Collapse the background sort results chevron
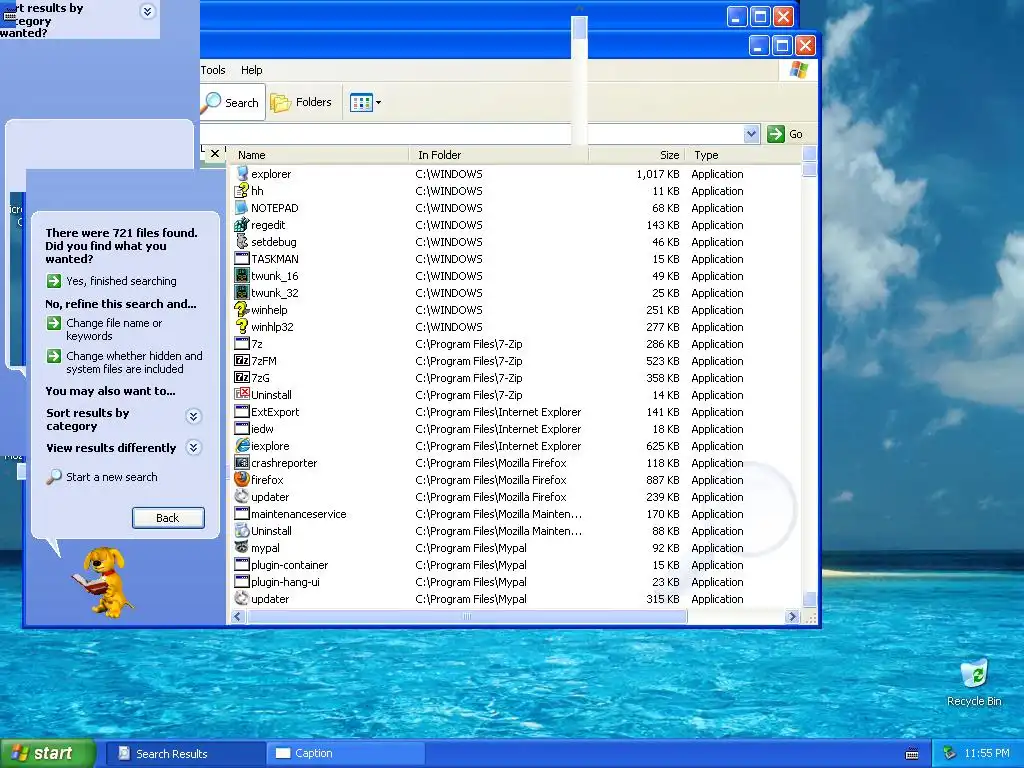The image size is (1024, 768). pos(148,11)
